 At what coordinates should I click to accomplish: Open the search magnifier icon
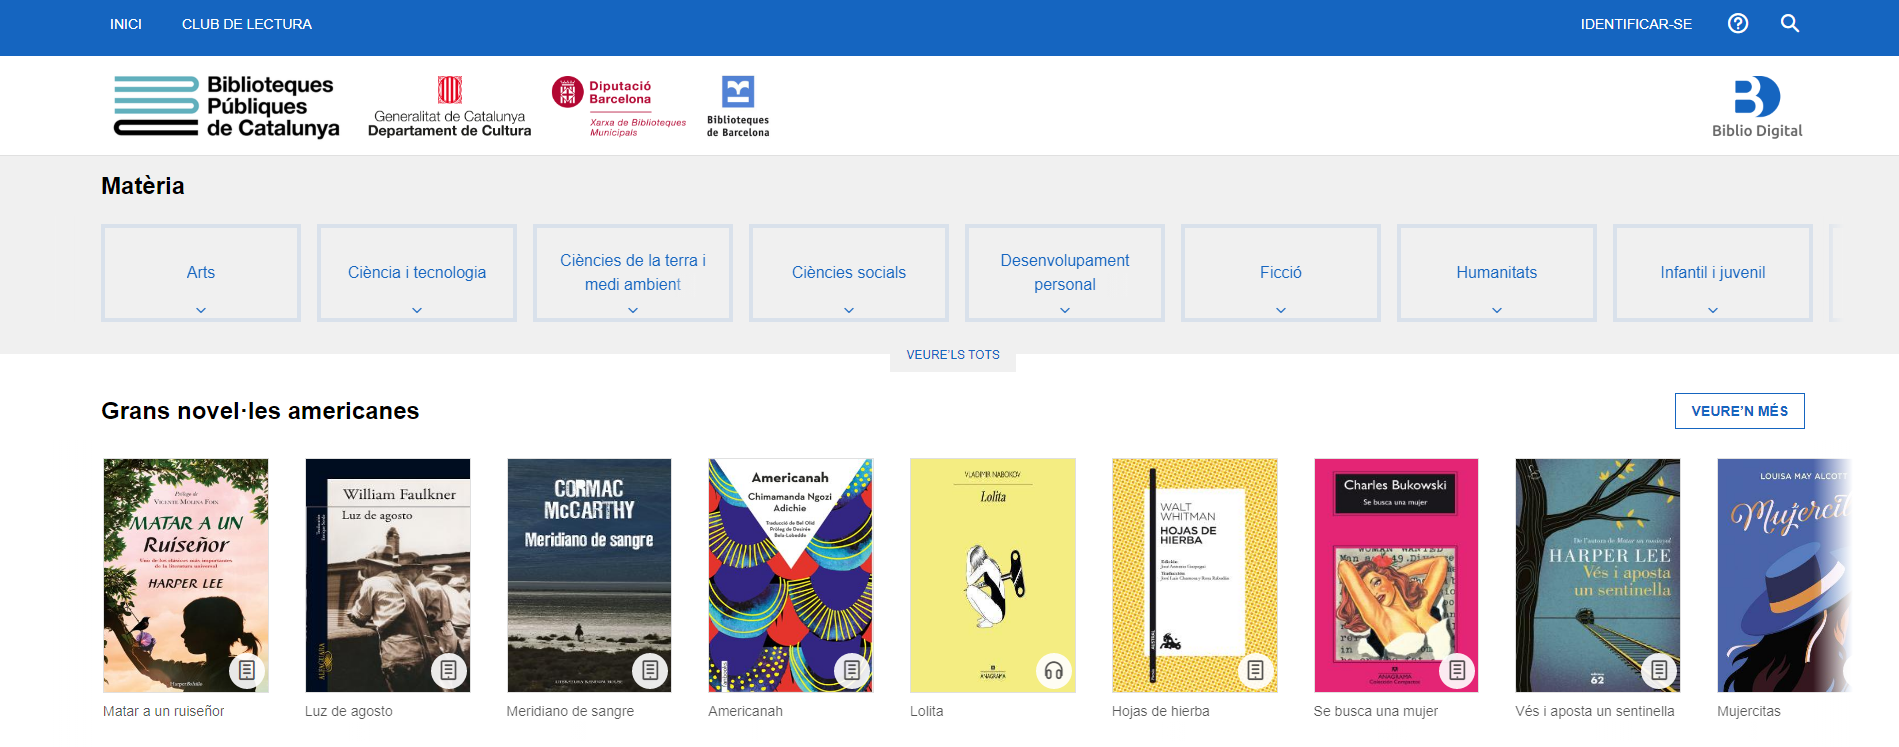click(x=1790, y=23)
